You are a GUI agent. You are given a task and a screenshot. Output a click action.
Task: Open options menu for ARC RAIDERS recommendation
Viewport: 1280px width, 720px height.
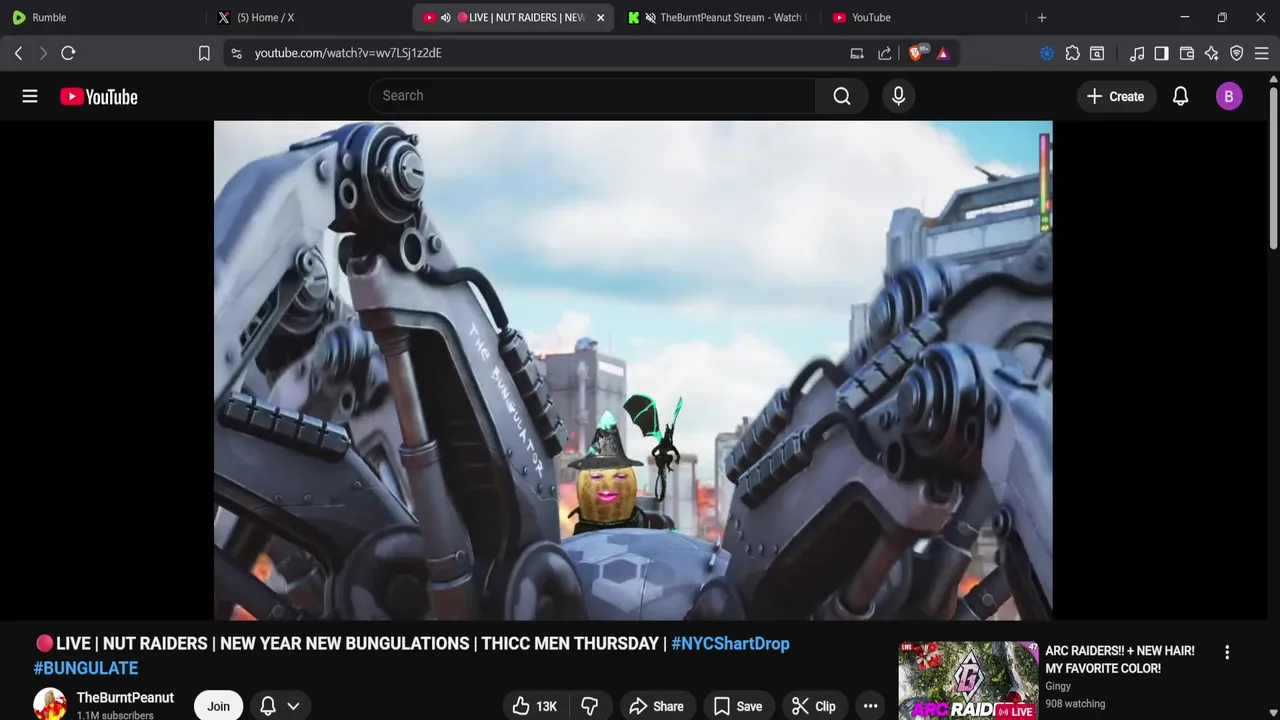[1227, 652]
